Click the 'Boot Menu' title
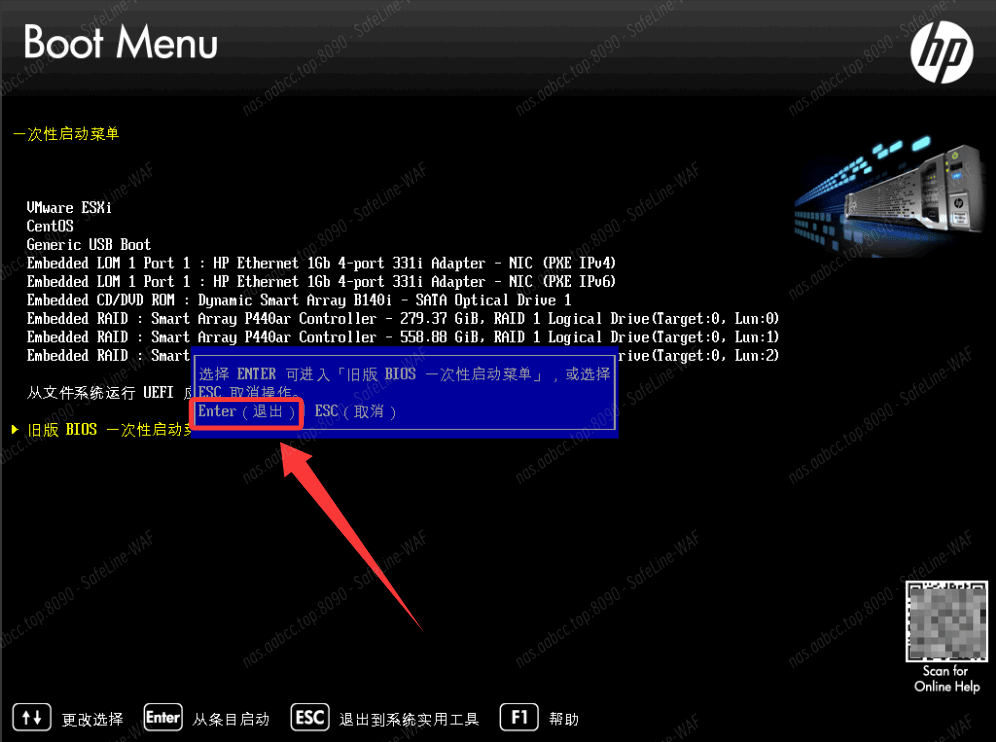This screenshot has width=996, height=742. [x=121, y=42]
